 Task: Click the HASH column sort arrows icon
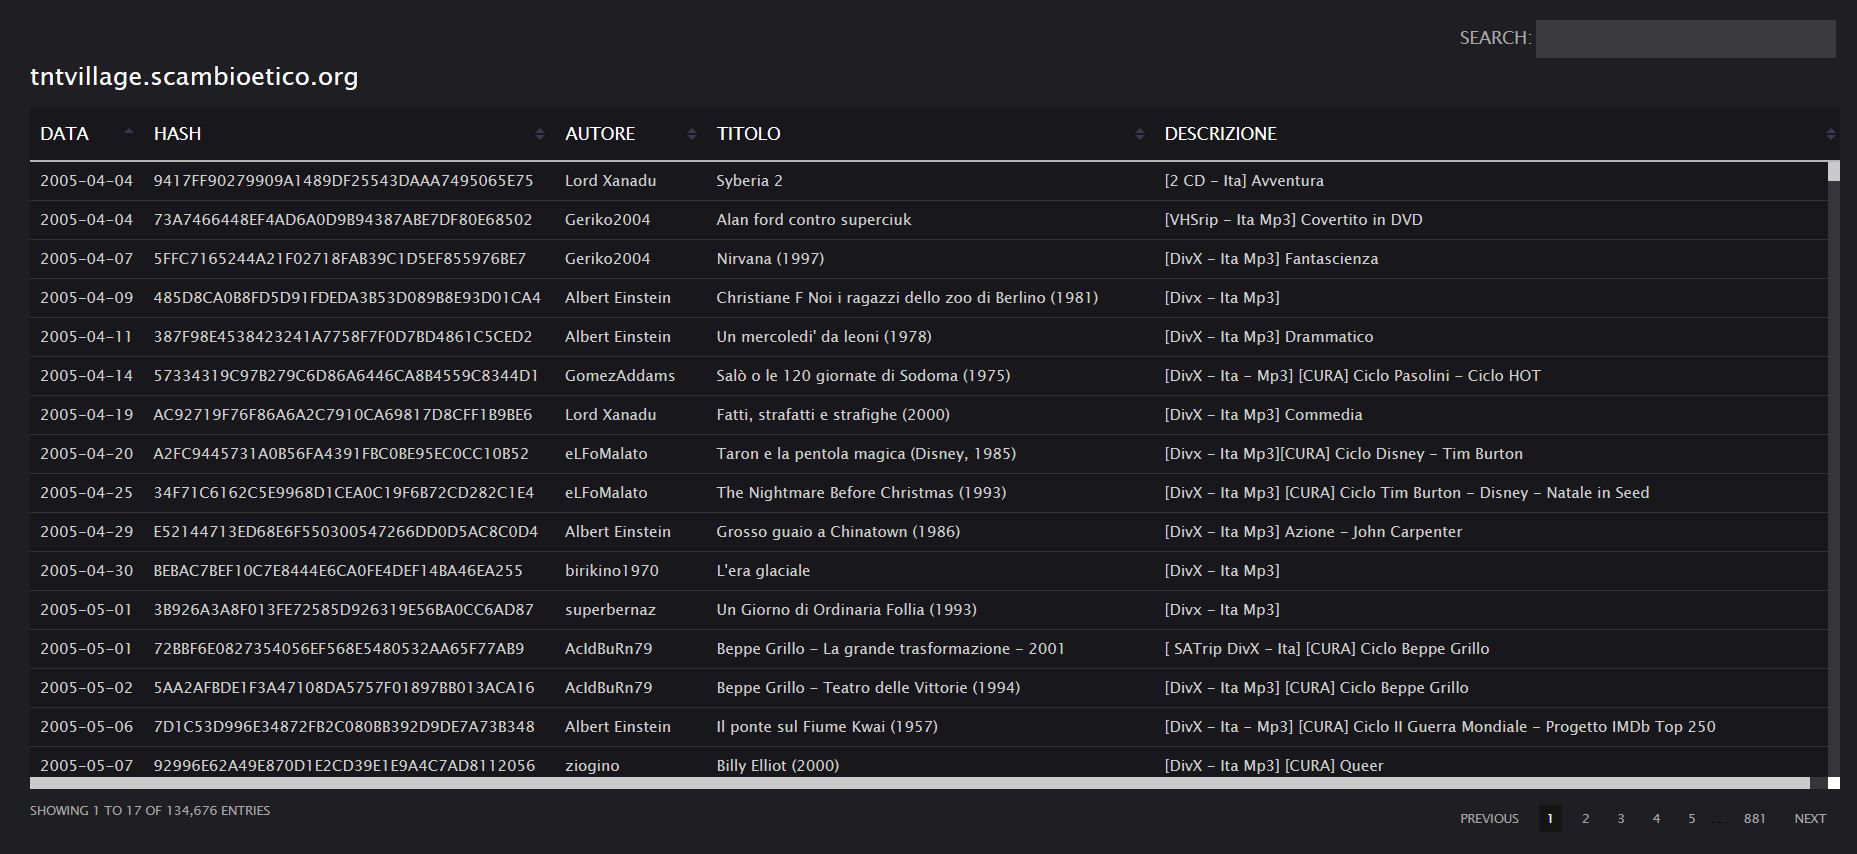click(540, 134)
